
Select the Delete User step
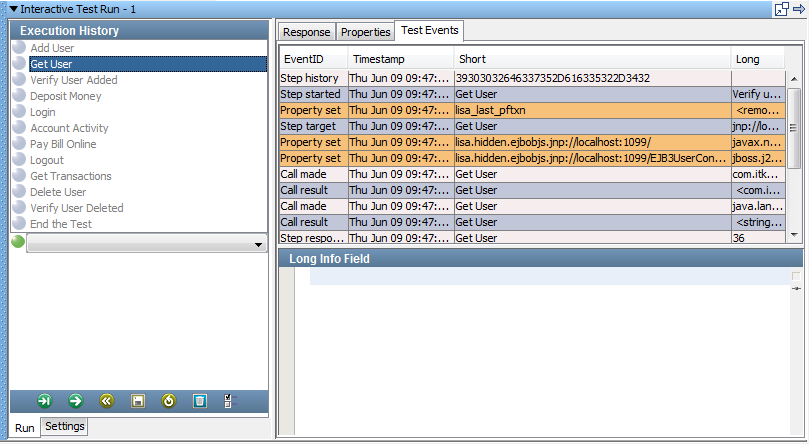click(58, 192)
